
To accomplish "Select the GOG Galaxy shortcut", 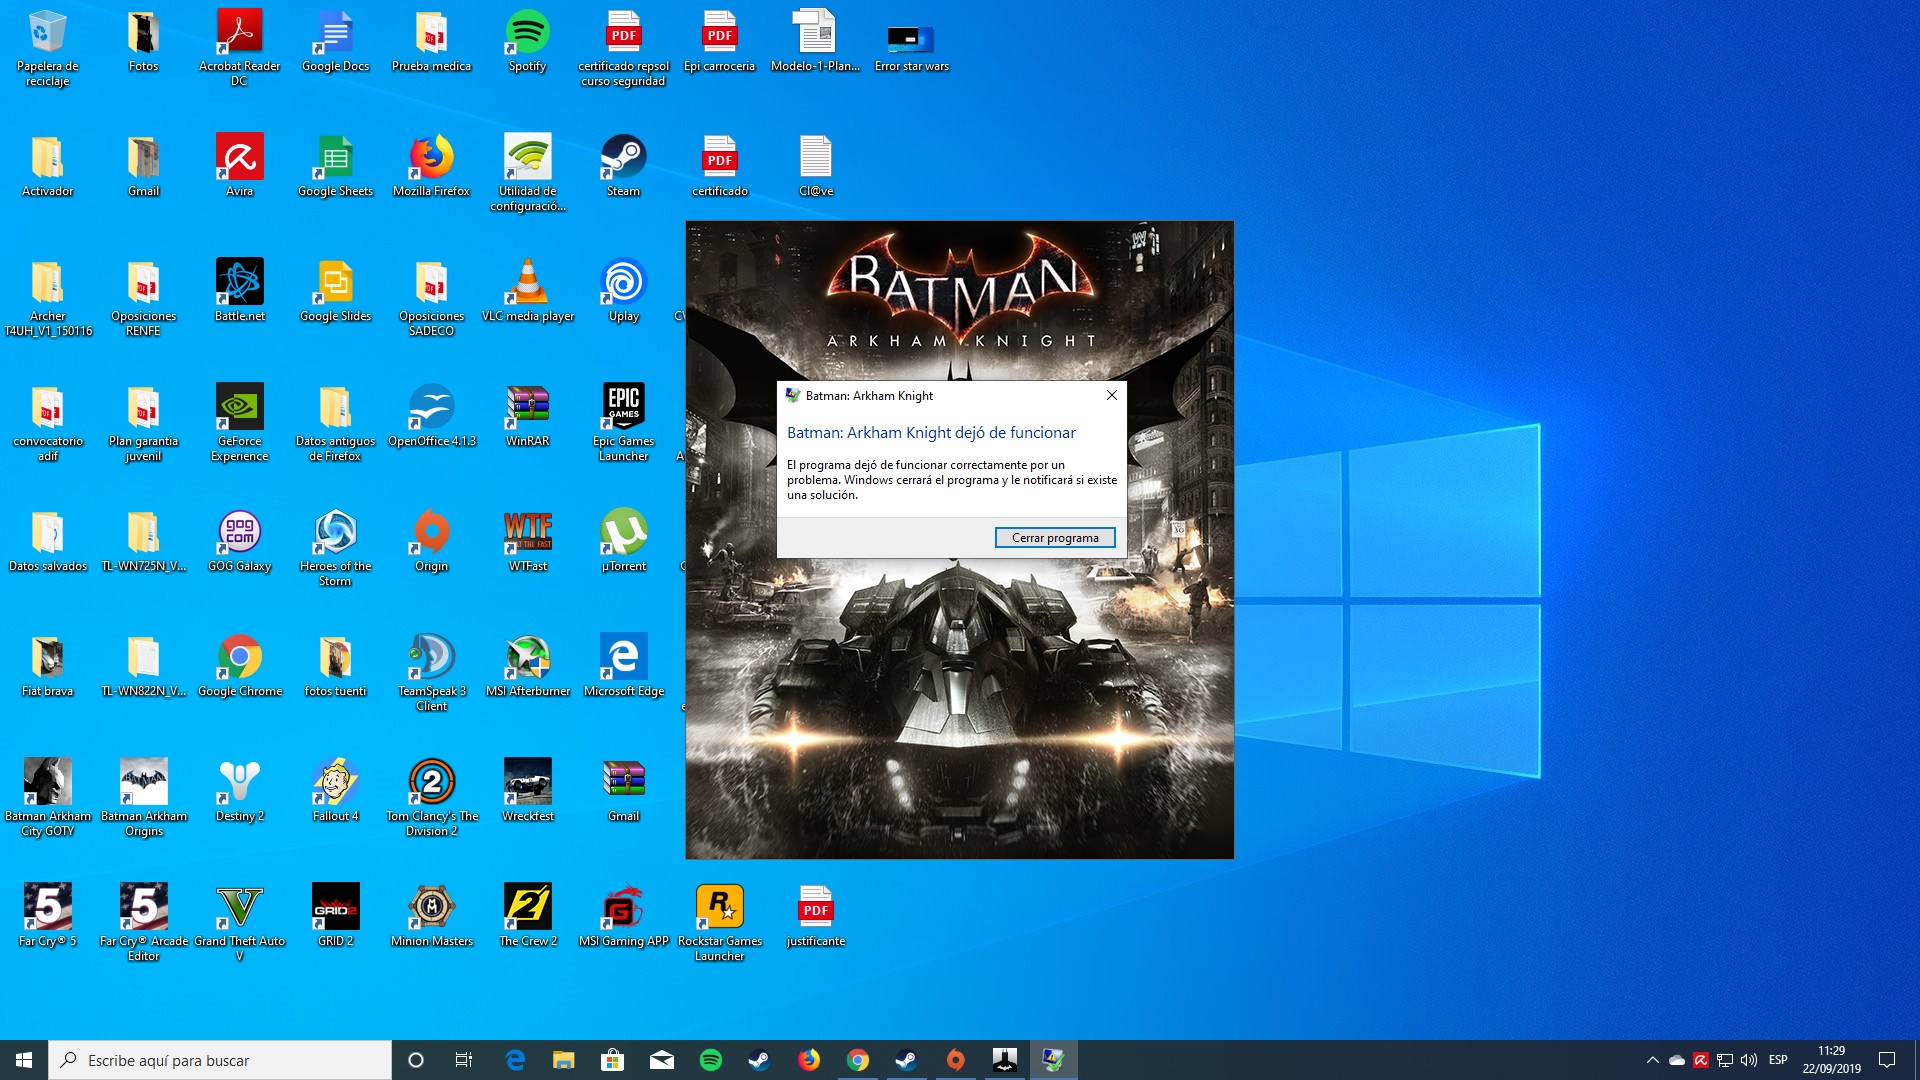I will [239, 540].
